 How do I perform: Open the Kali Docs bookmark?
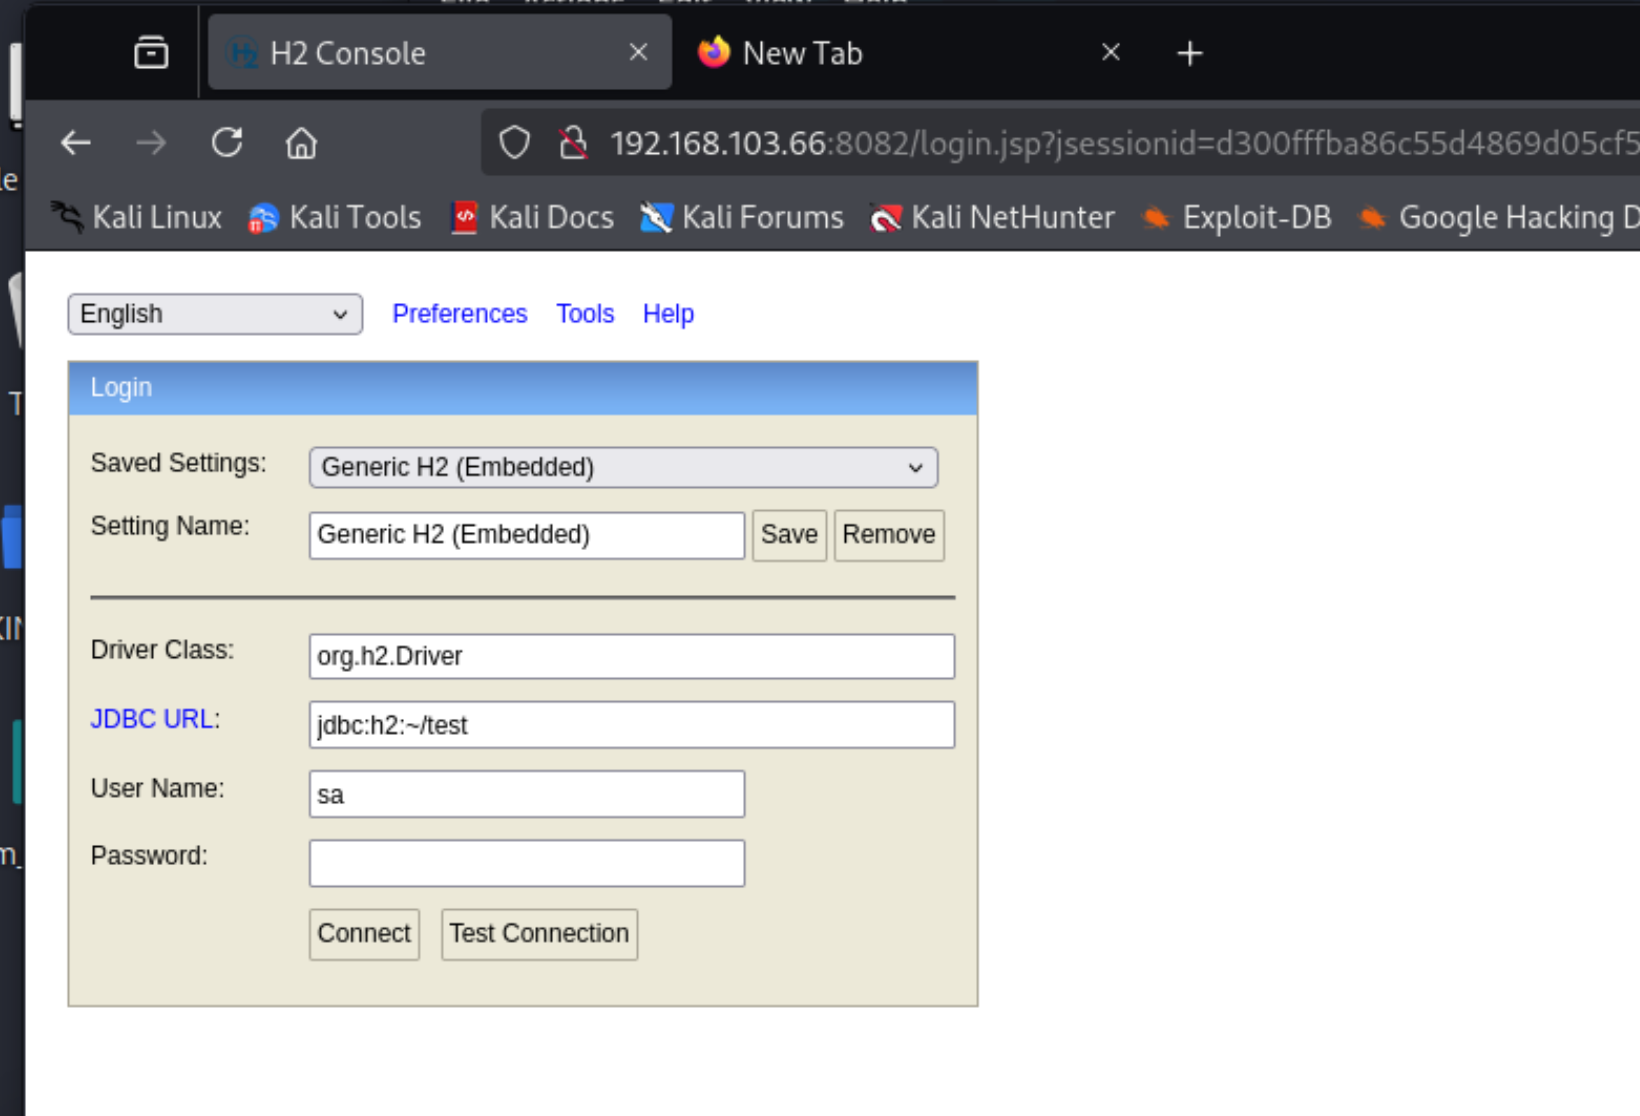[x=532, y=217]
